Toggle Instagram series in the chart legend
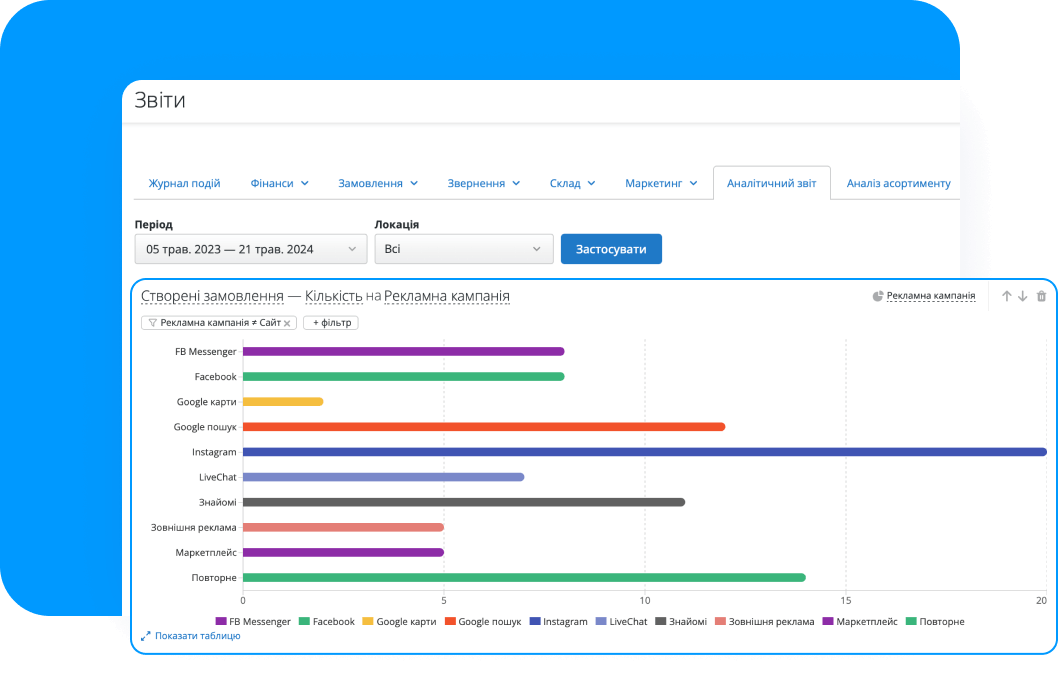This screenshot has width=1058, height=688. (x=558, y=621)
